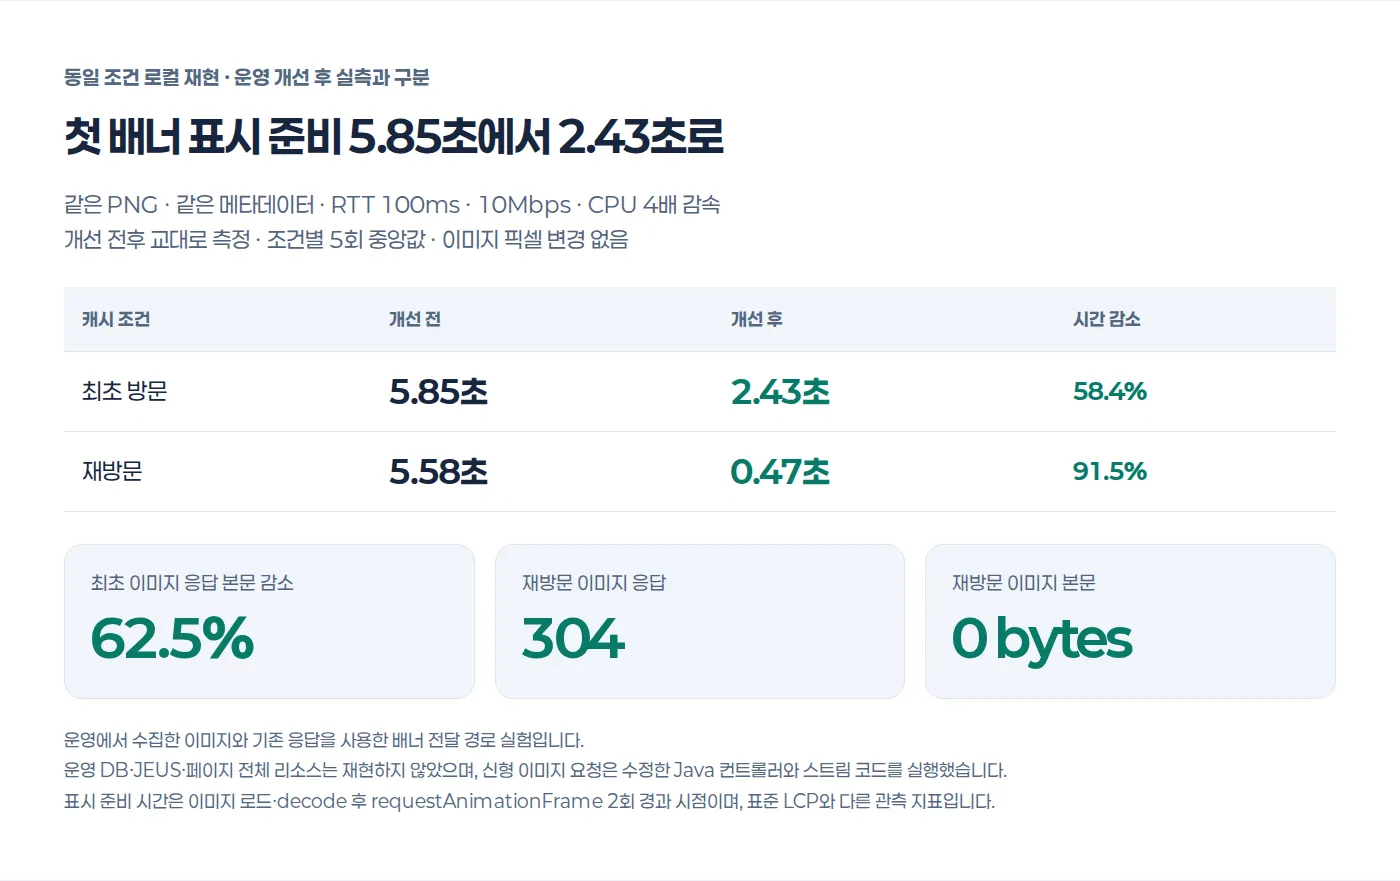
Task: Click the '5.58초' value
Action: tap(439, 471)
